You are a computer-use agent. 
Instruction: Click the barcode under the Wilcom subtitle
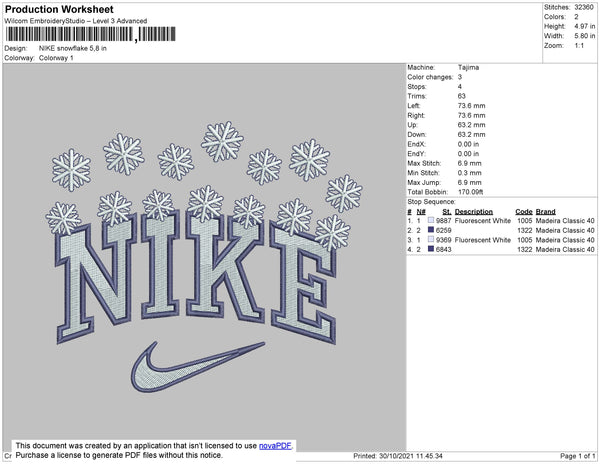90,34
